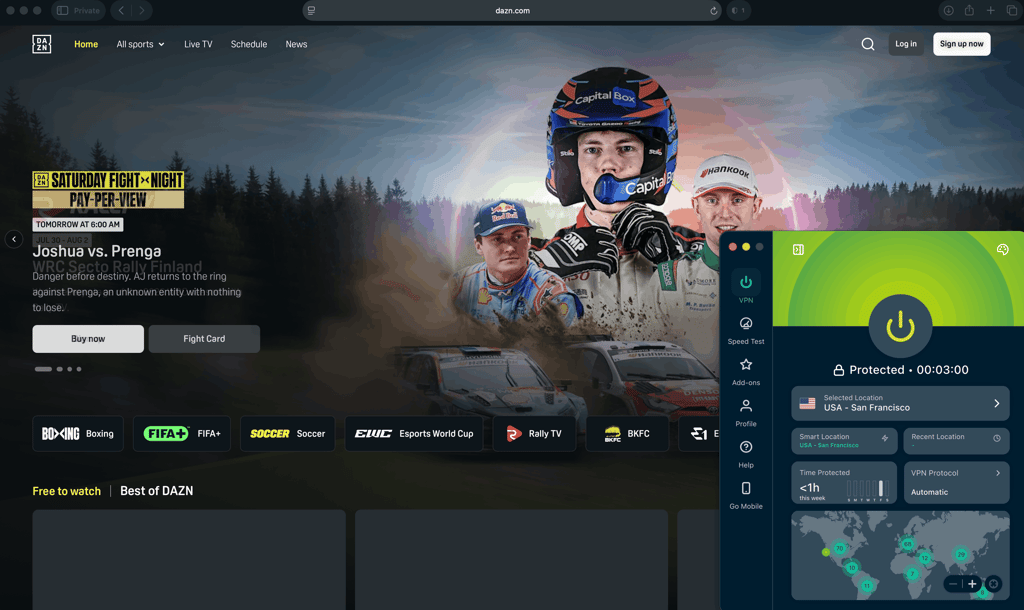Expand Selected Location USA - San Francisco
Screen dimensions: 1024x610
pyautogui.click(x=900, y=403)
